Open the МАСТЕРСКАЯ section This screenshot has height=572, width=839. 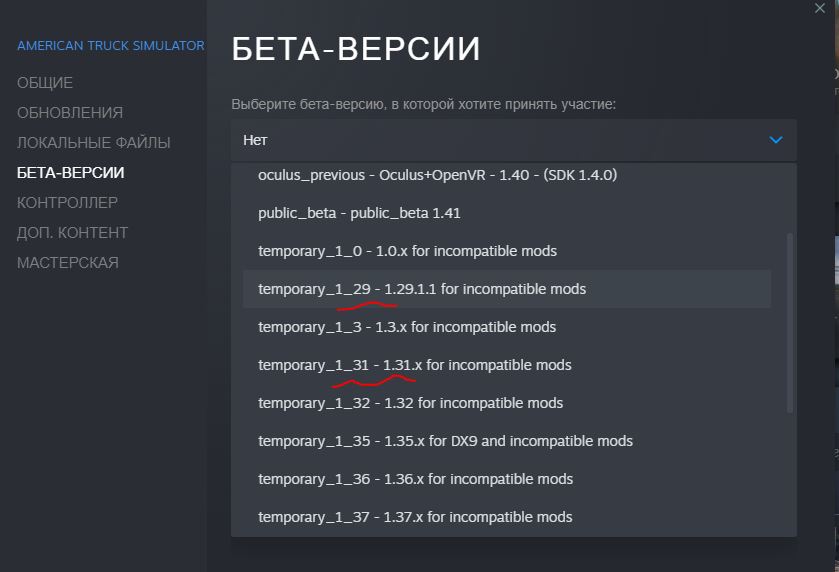click(x=68, y=263)
